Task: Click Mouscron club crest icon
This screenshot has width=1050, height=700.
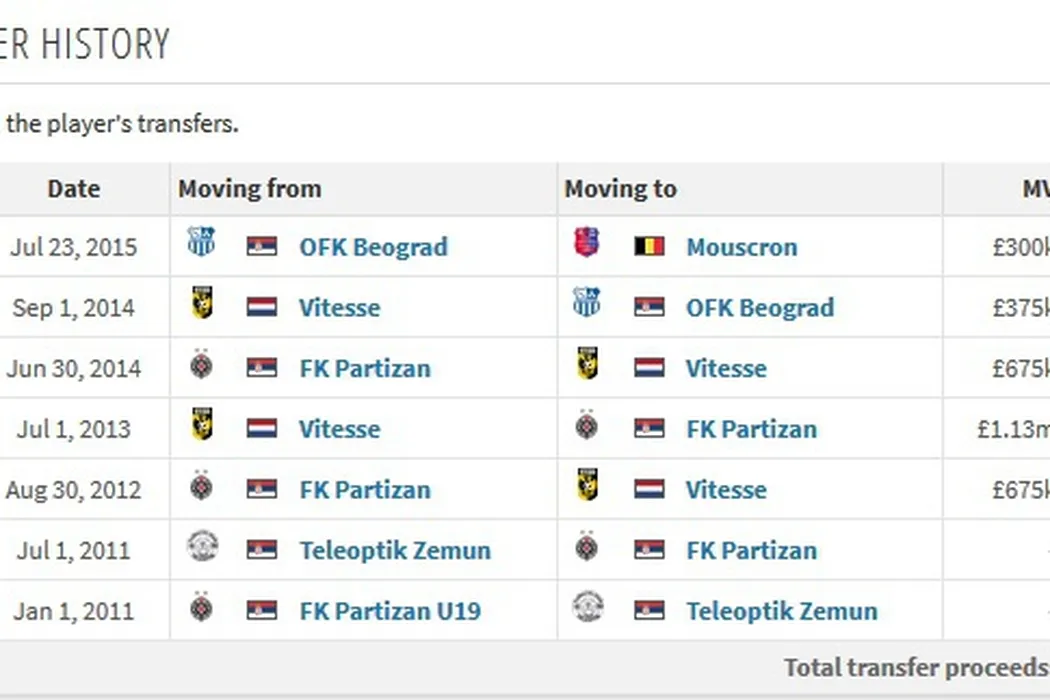Action: point(587,242)
